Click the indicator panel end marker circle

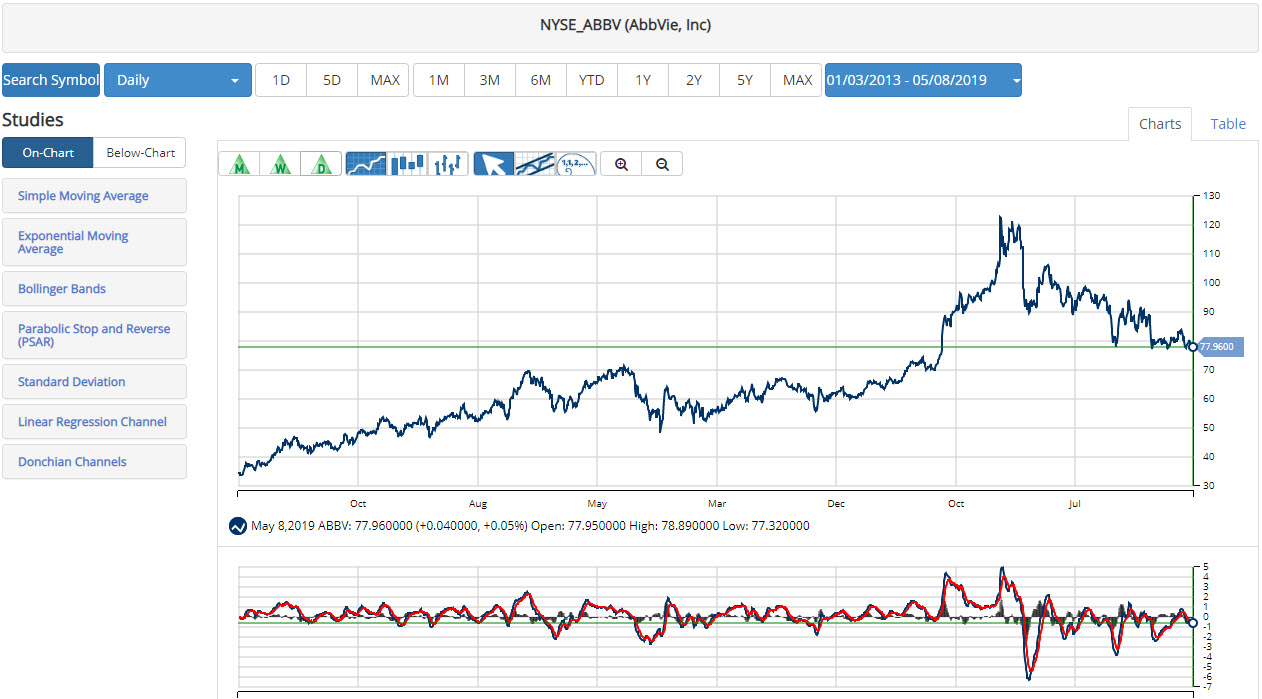(x=1192, y=622)
